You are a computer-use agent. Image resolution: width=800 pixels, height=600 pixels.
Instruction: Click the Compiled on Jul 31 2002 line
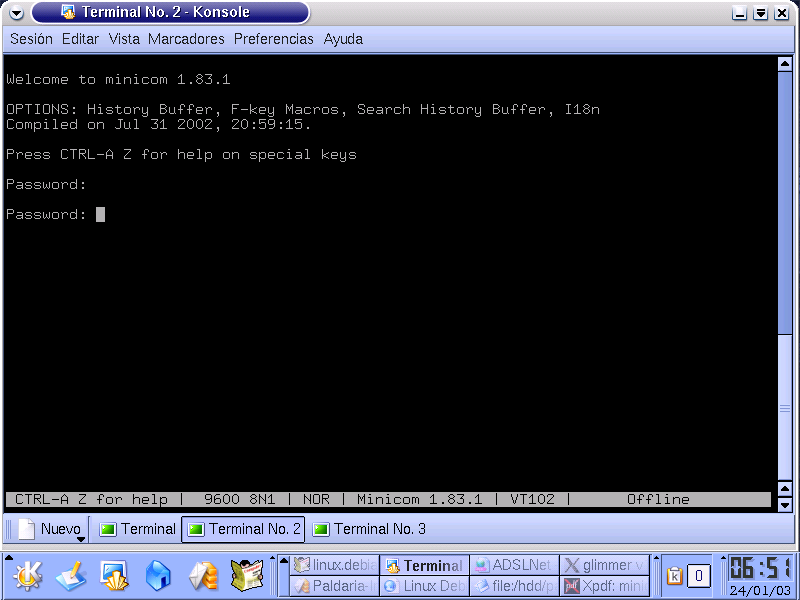[158, 124]
